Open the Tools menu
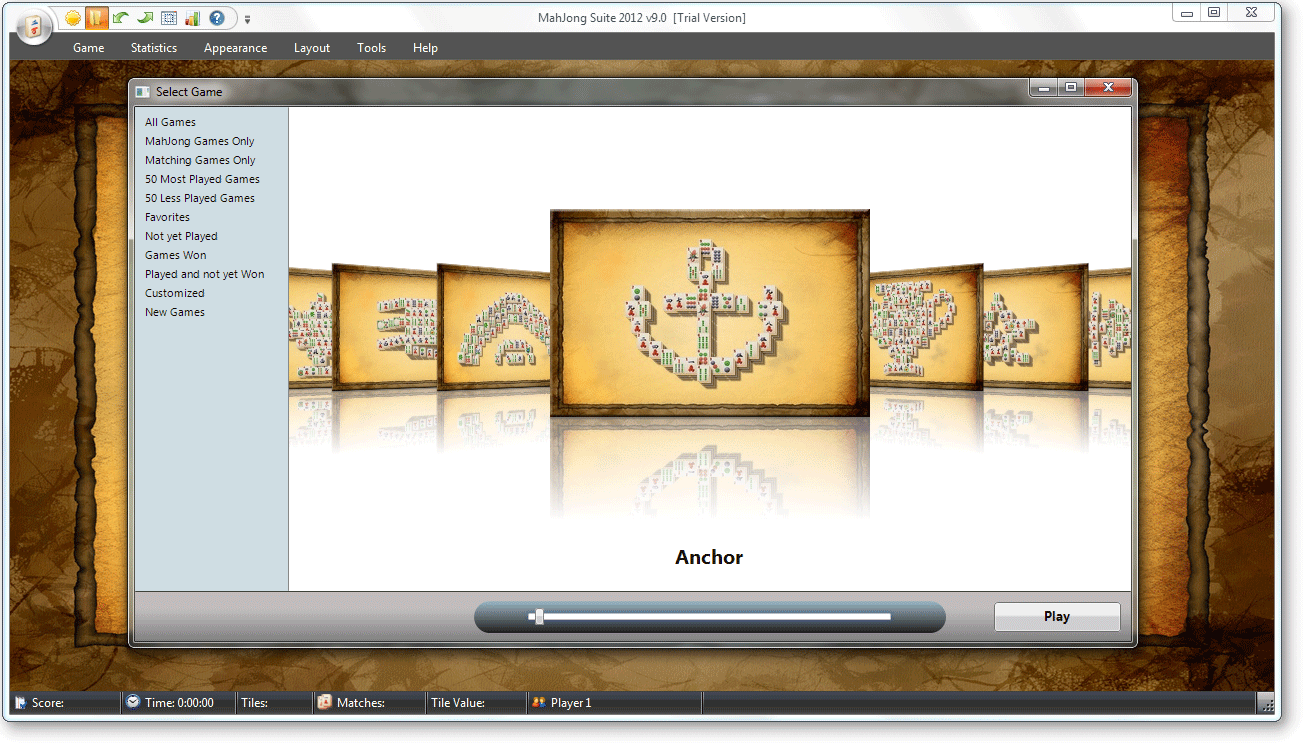The width and height of the screenshot is (1309, 746). tap(371, 48)
